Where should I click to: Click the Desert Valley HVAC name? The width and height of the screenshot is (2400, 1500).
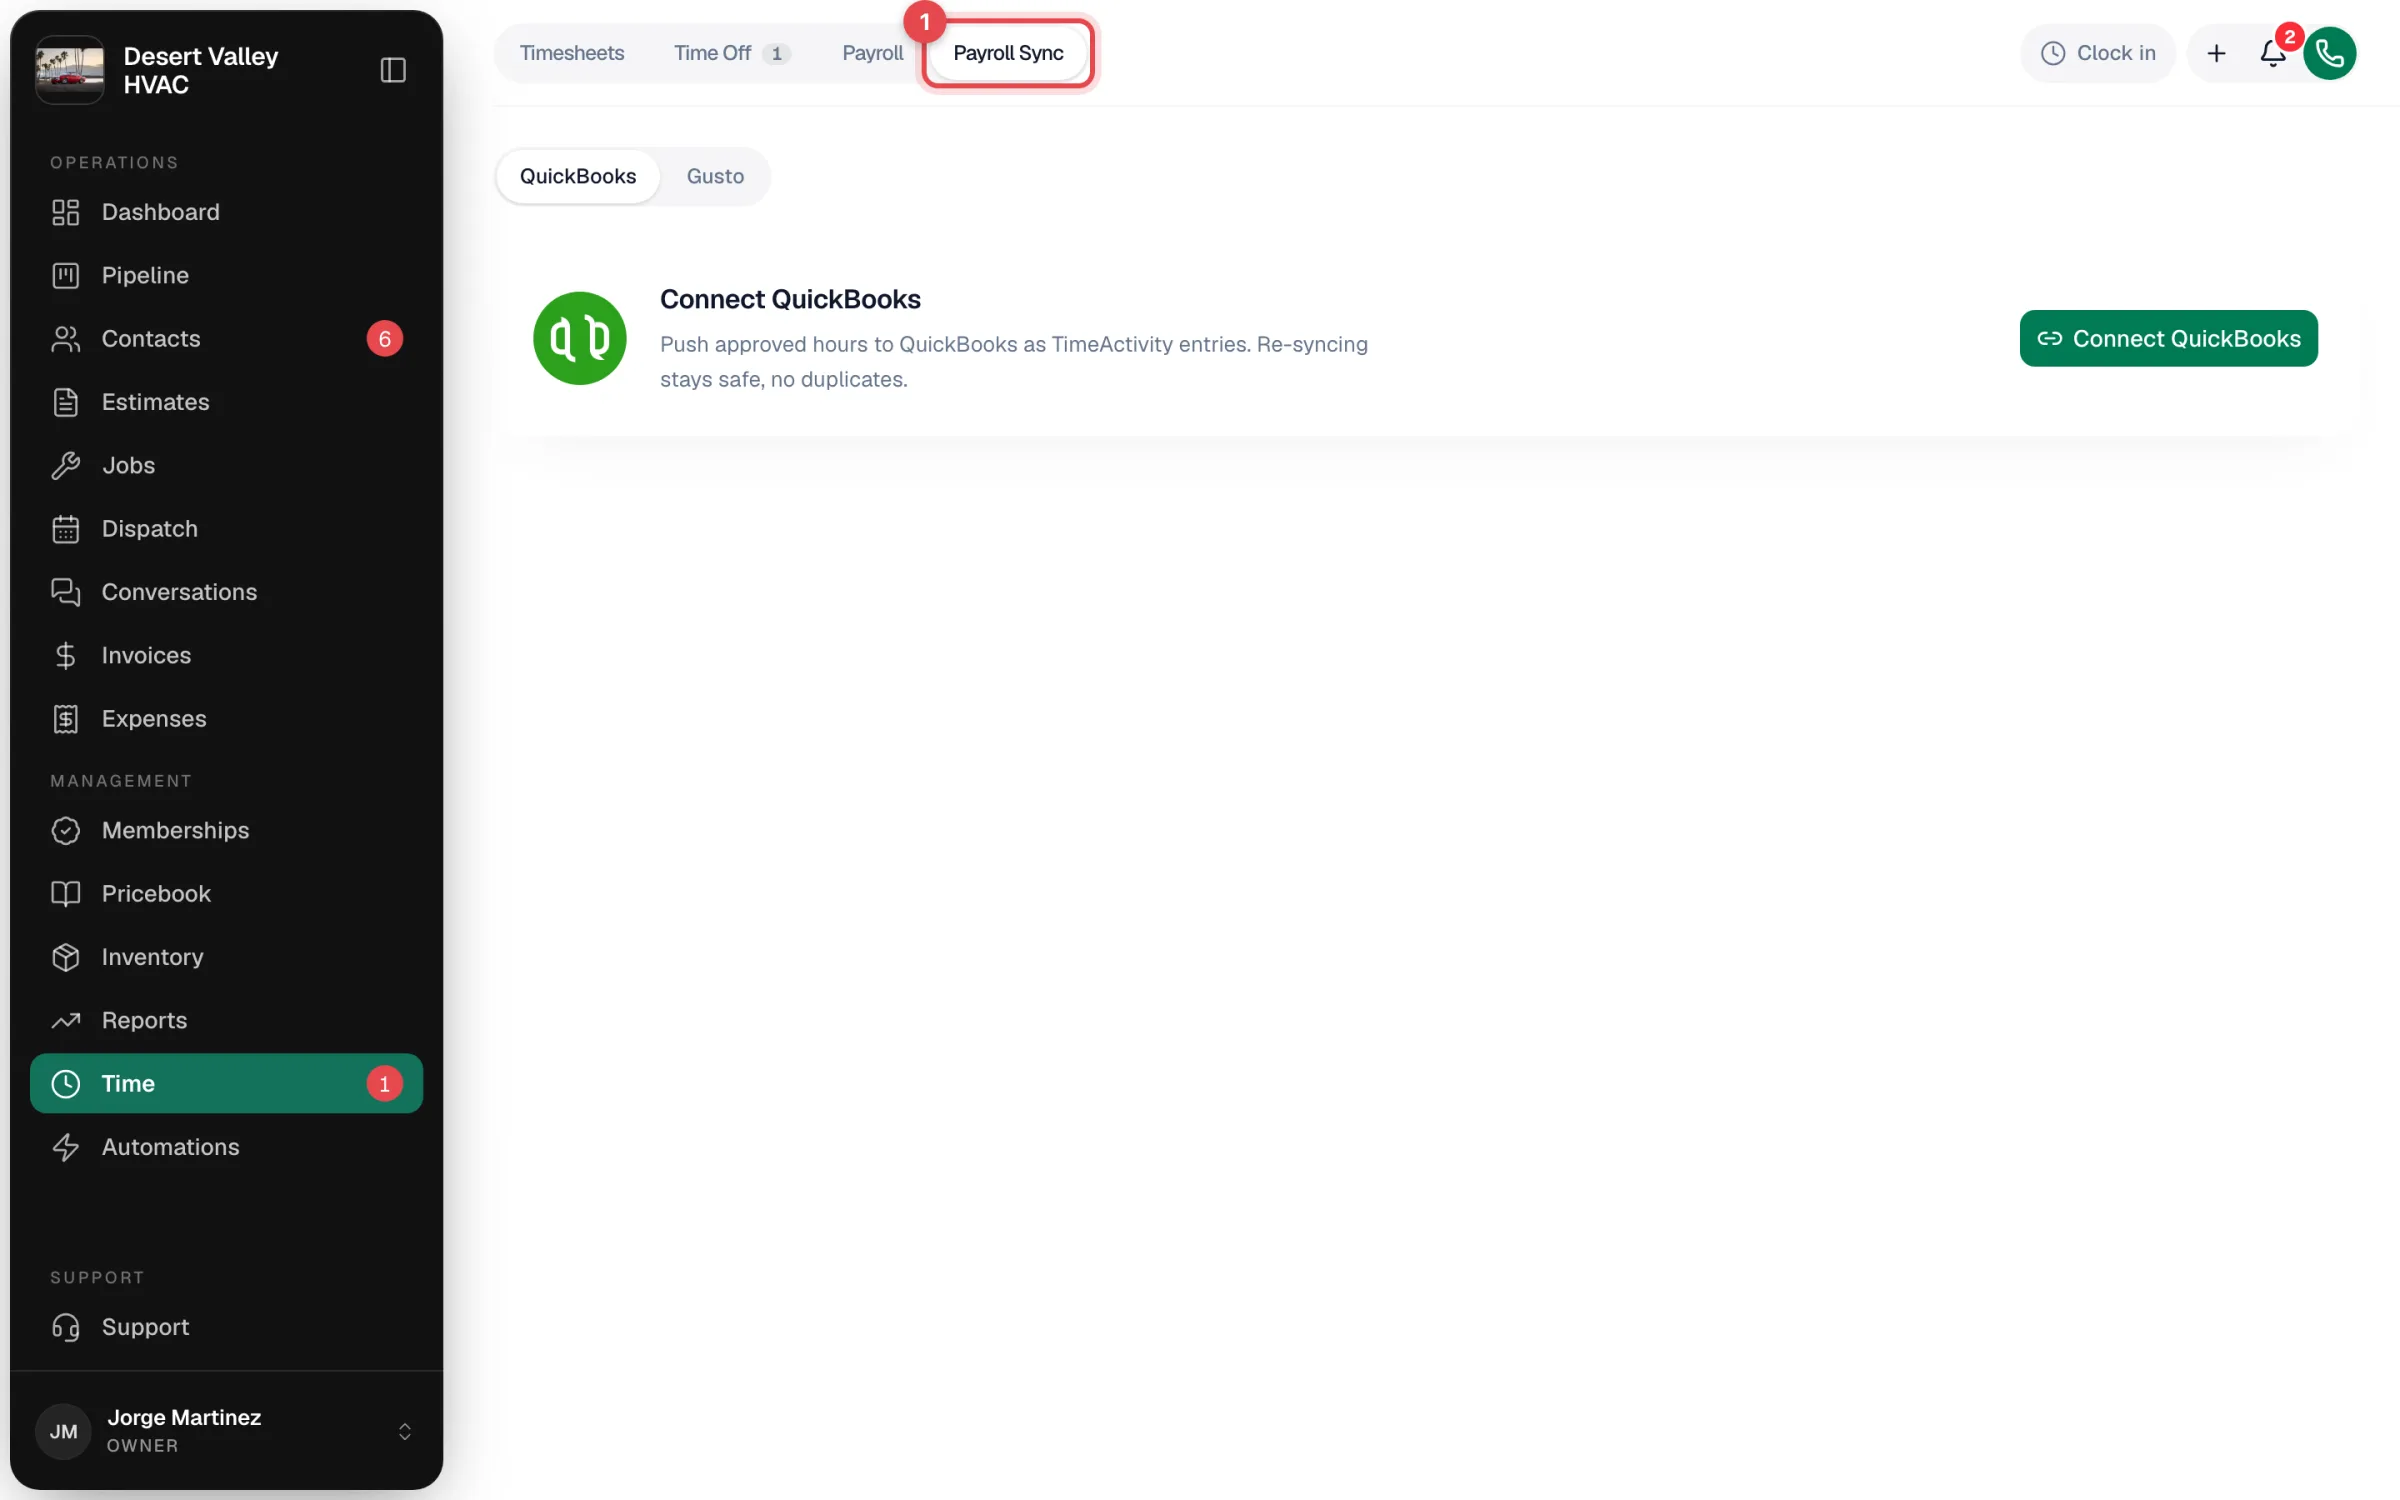[x=201, y=70]
